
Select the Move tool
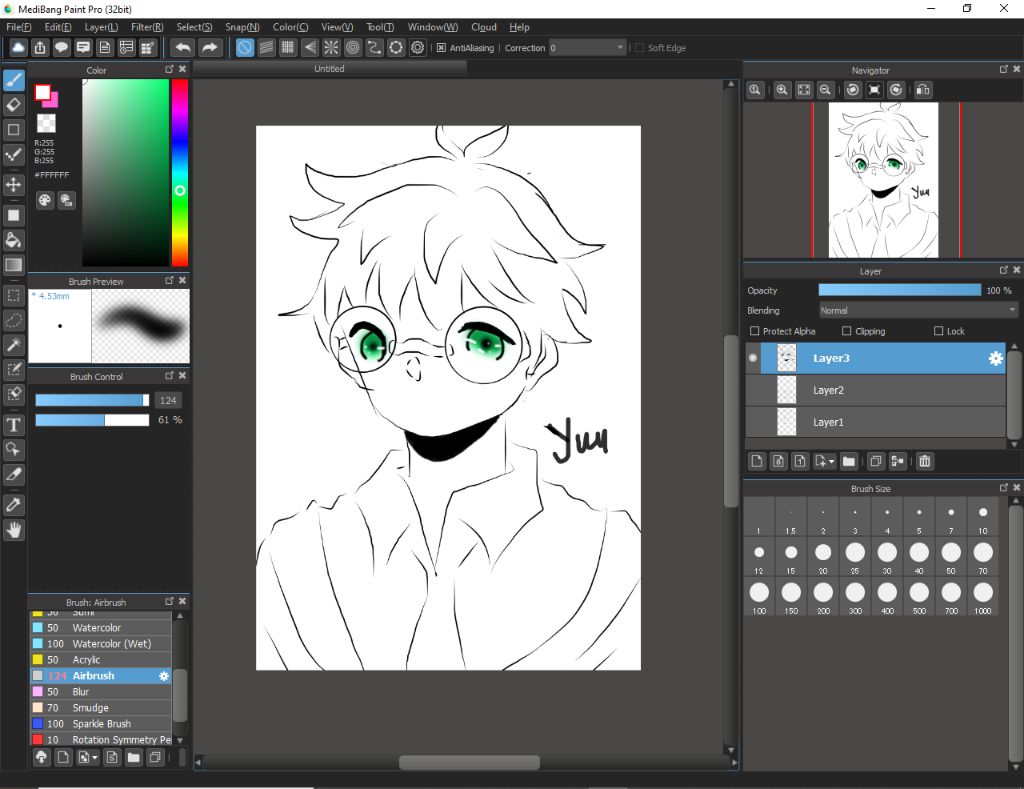[14, 184]
